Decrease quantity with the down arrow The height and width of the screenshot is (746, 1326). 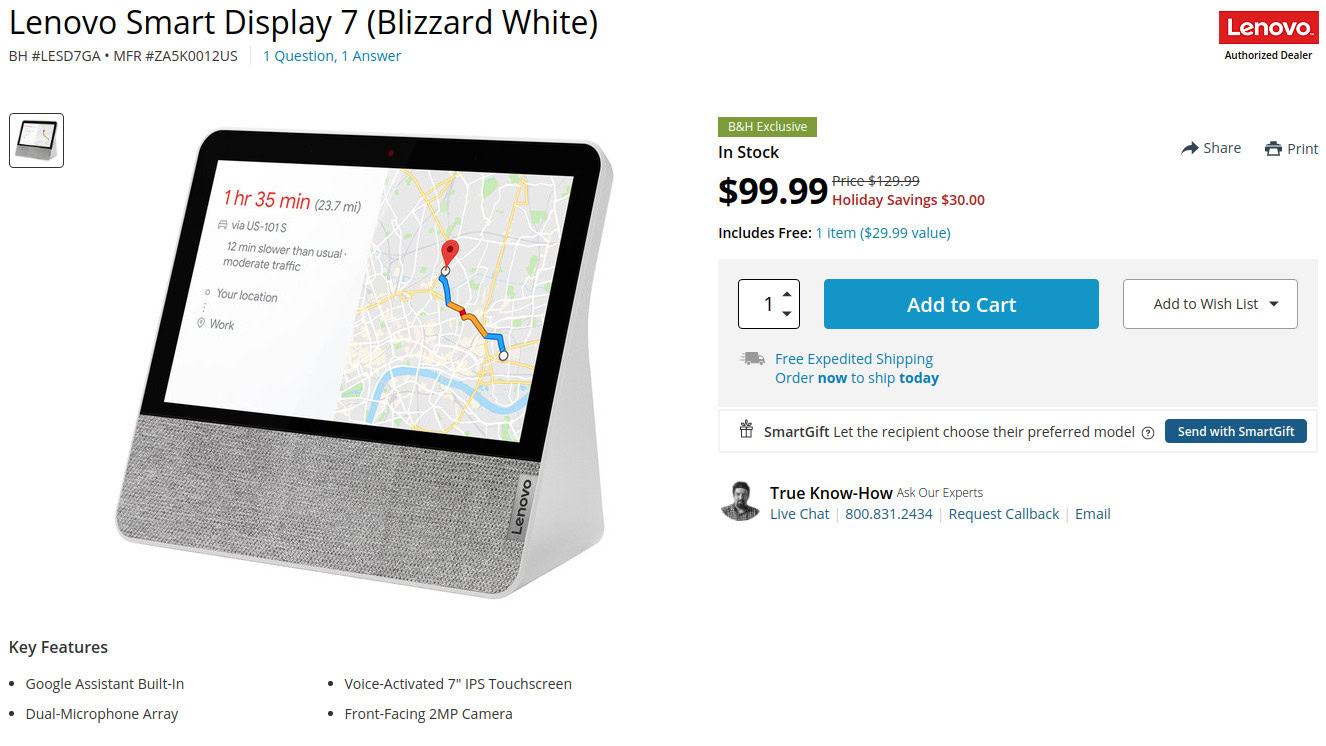click(787, 314)
